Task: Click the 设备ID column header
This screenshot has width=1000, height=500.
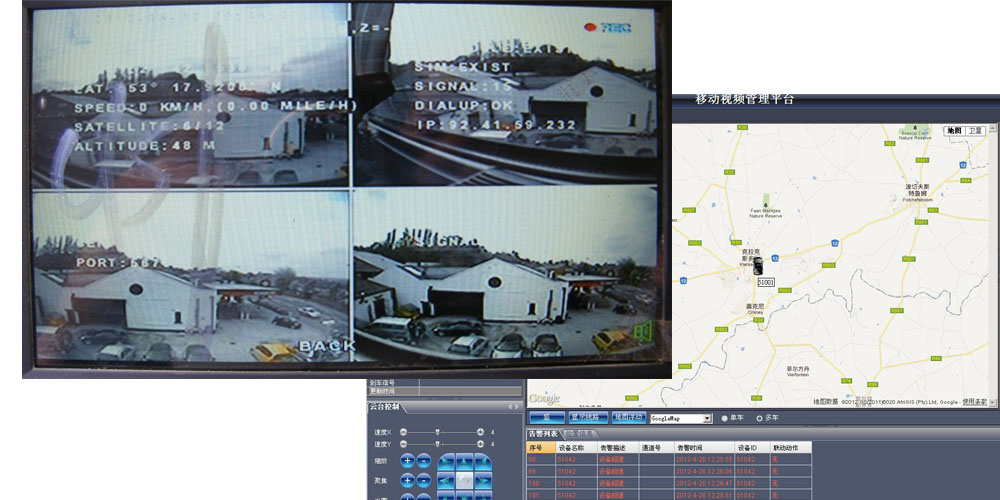Action: click(x=753, y=448)
